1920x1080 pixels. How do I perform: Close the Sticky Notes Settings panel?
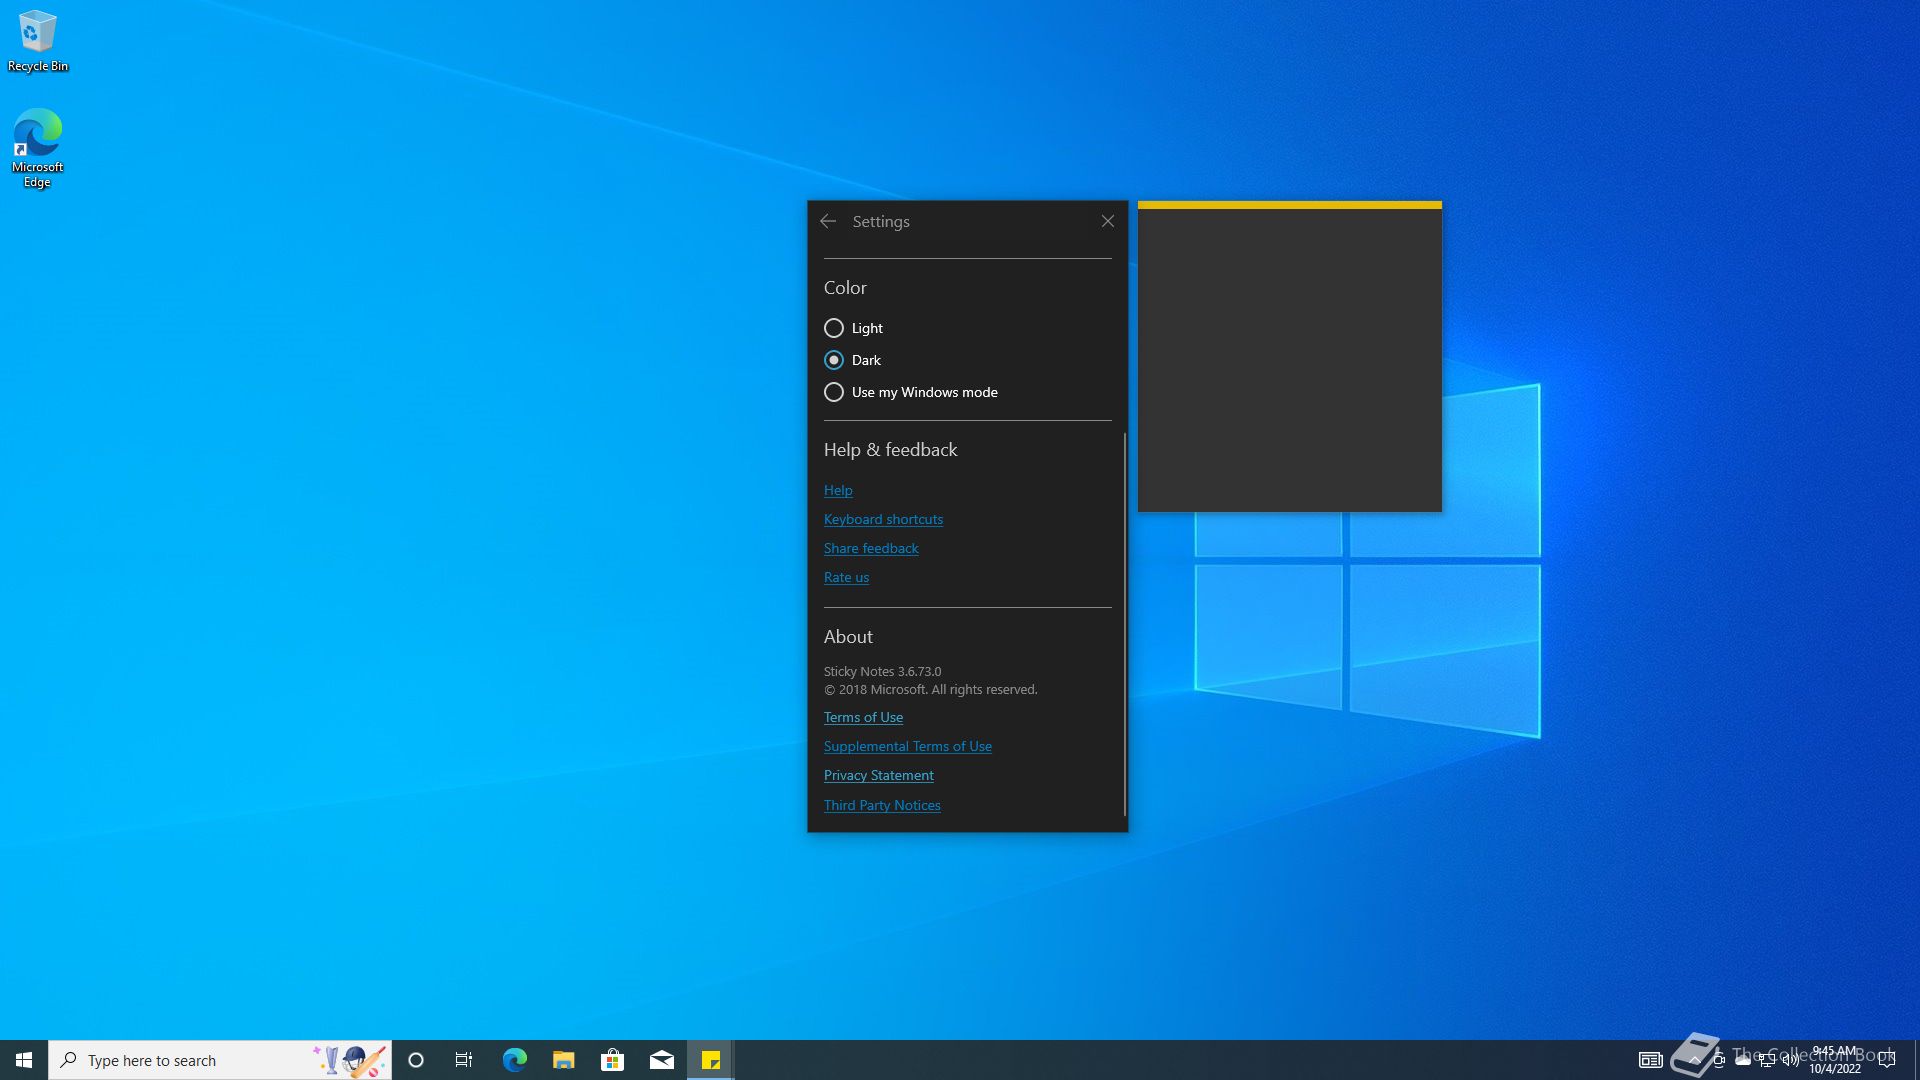[1108, 221]
